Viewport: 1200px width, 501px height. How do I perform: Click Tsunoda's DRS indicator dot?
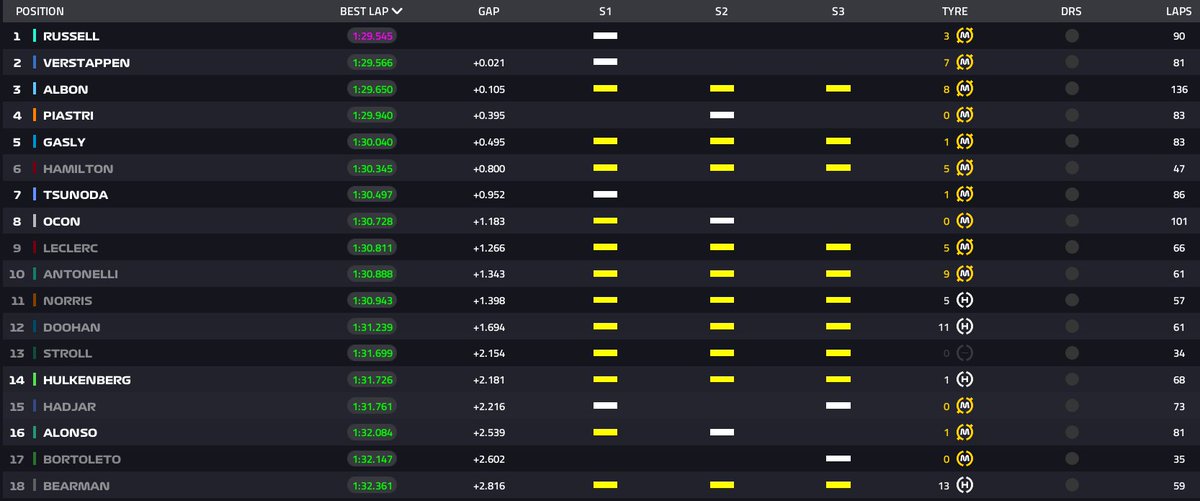1071,195
